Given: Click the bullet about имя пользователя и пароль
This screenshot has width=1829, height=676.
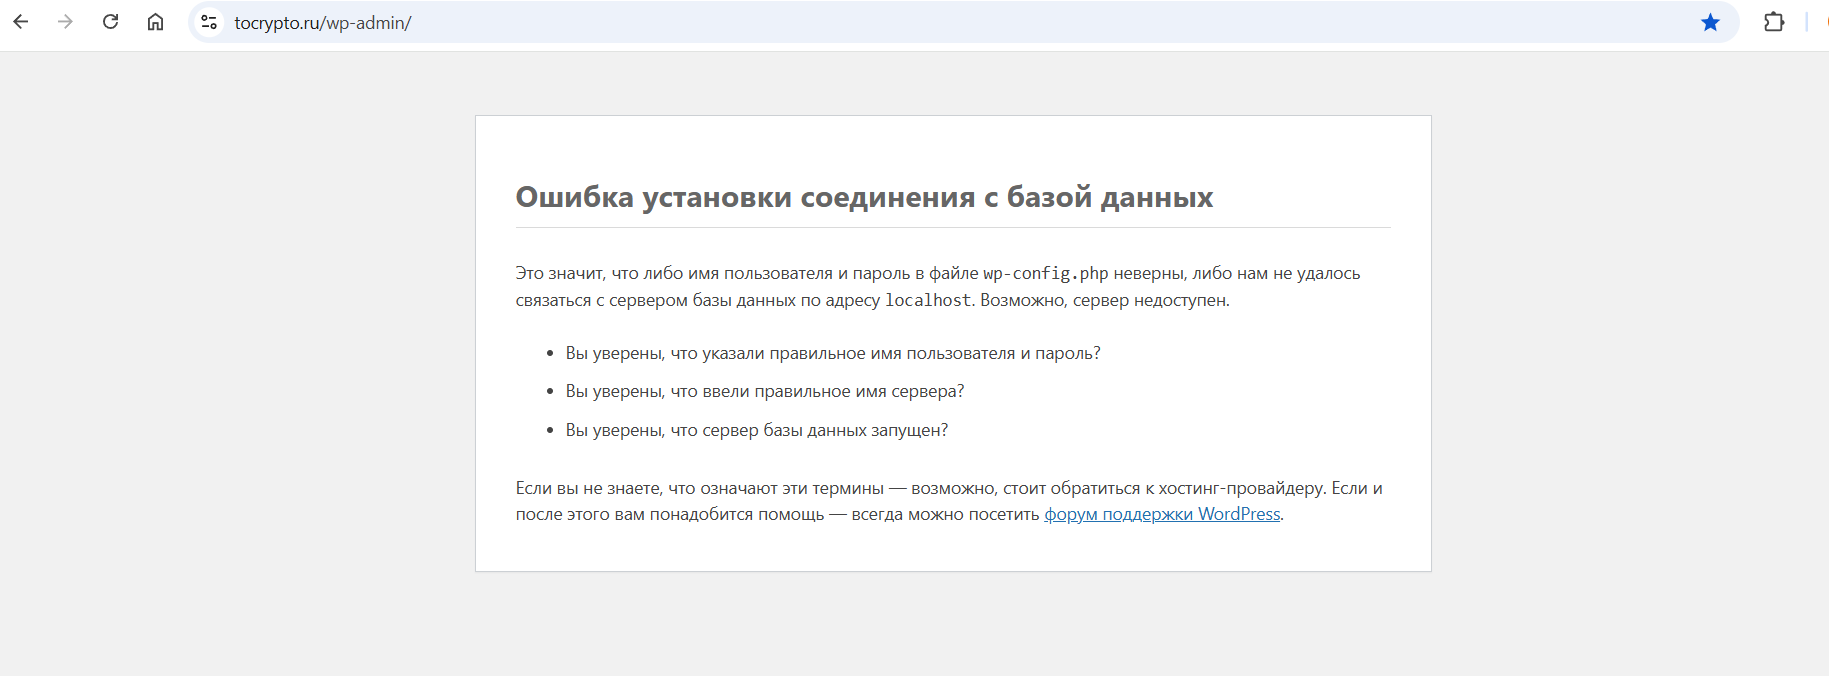Looking at the screenshot, I should point(832,353).
